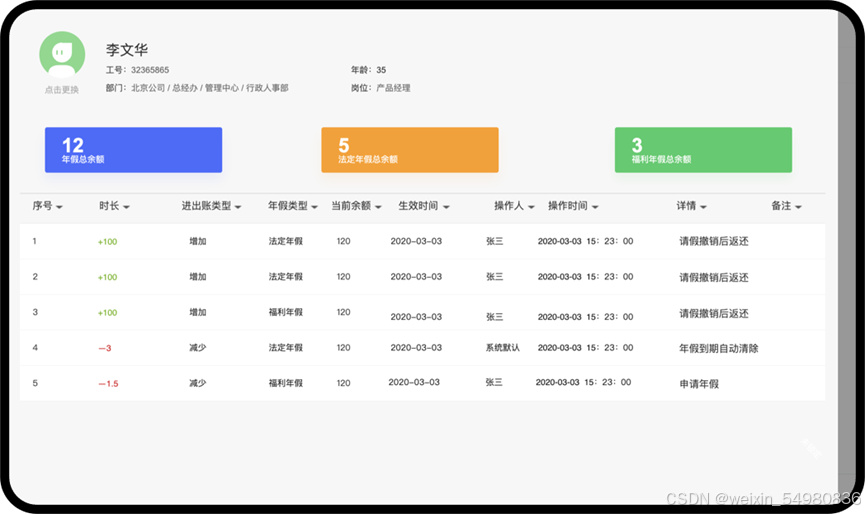Viewport: 865px width, 514px height.
Task: Click the green user avatar icon
Action: pos(62,54)
